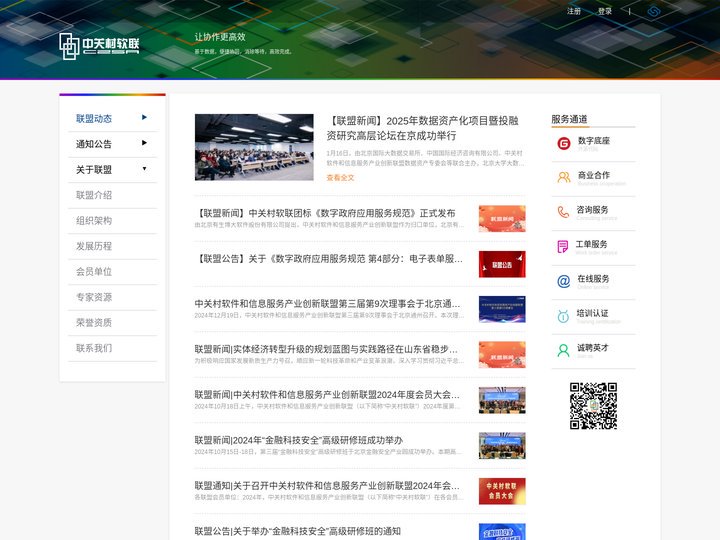
Task: Click the 商业合作 people icon
Action: pos(563,177)
